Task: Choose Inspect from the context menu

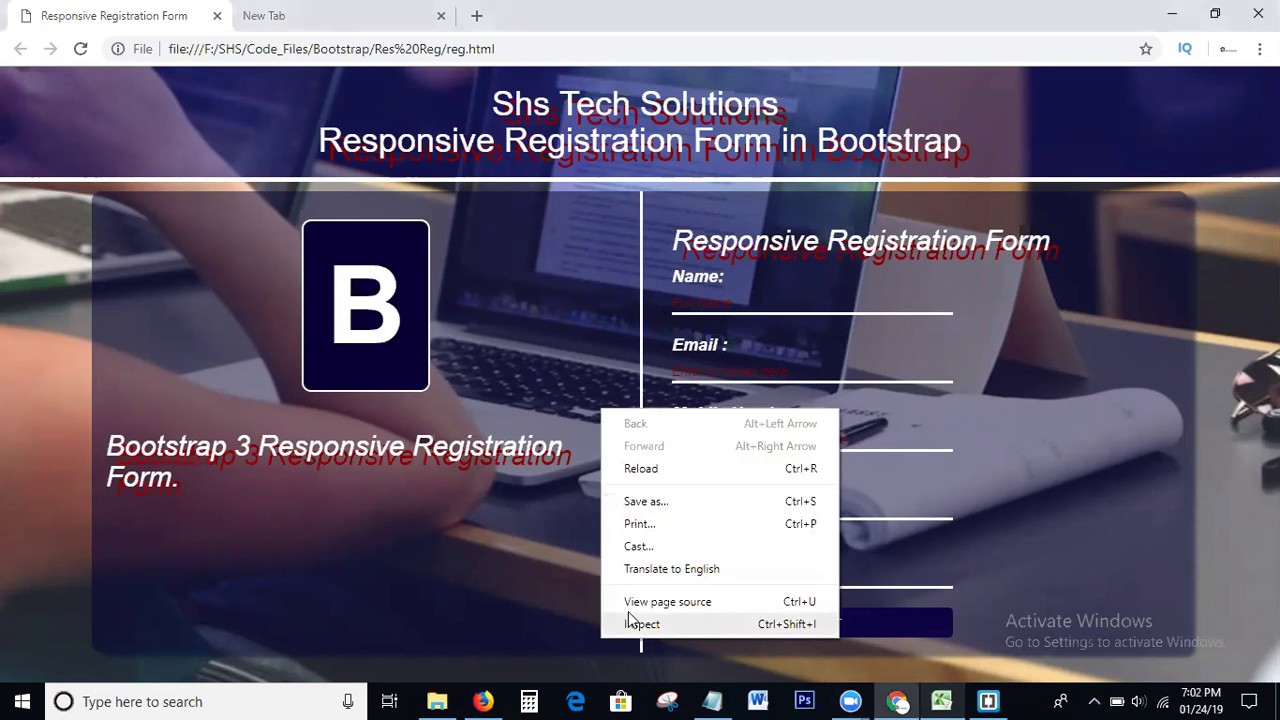Action: (x=720, y=624)
